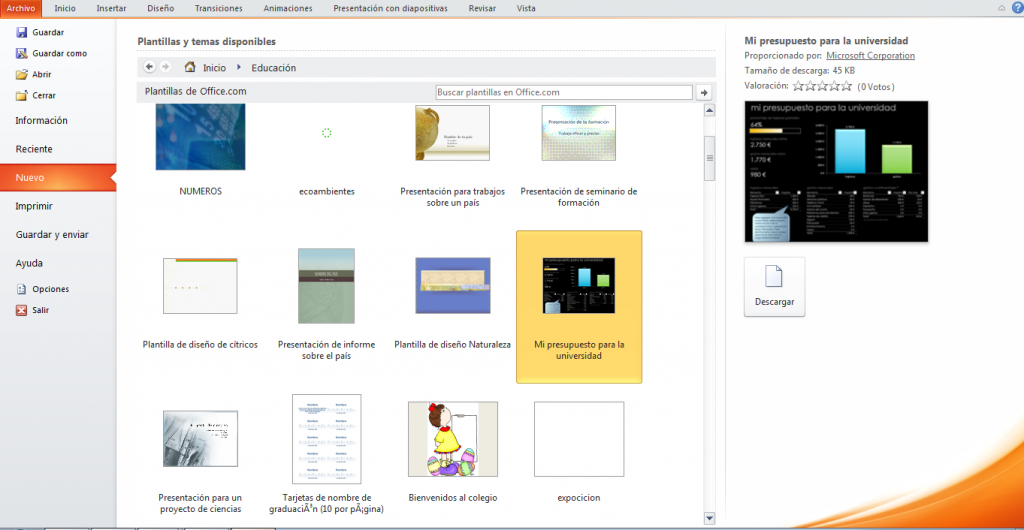
Task: Click the template list scroll down arrow
Action: coord(710,518)
